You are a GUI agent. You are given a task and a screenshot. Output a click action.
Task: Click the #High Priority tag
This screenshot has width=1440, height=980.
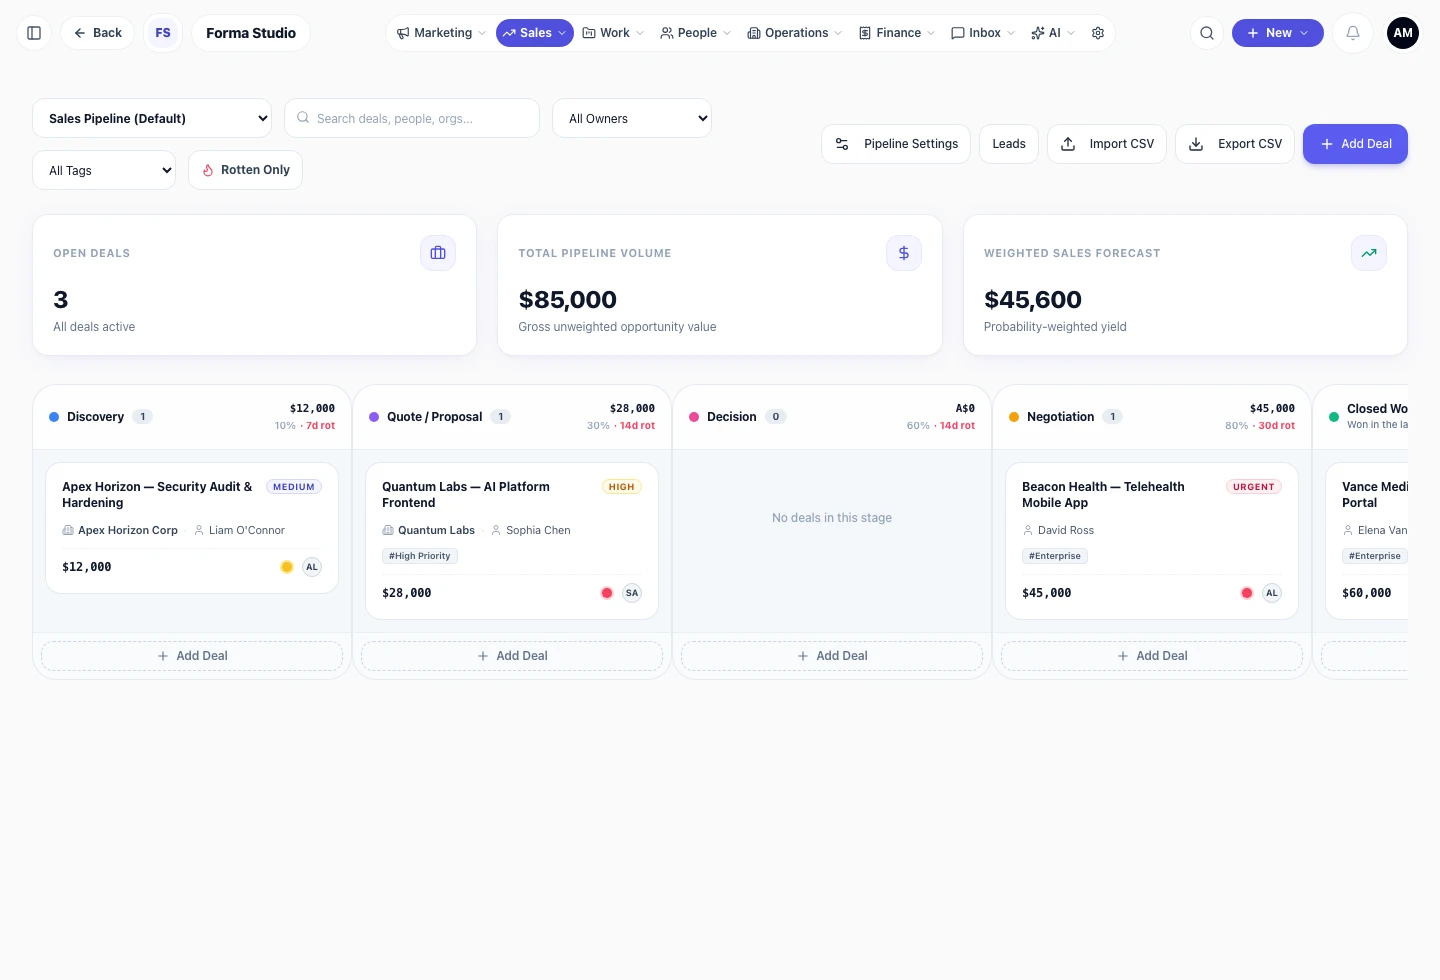coord(420,556)
